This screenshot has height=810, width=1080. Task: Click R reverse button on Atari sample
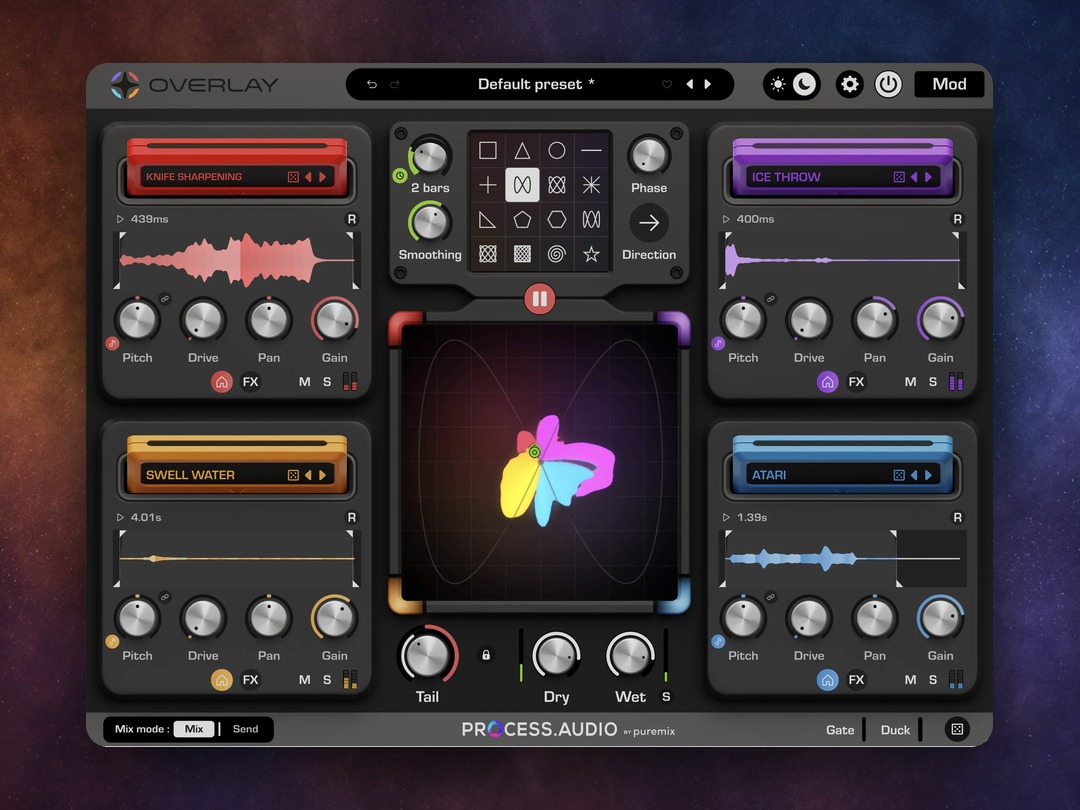pyautogui.click(x=957, y=517)
